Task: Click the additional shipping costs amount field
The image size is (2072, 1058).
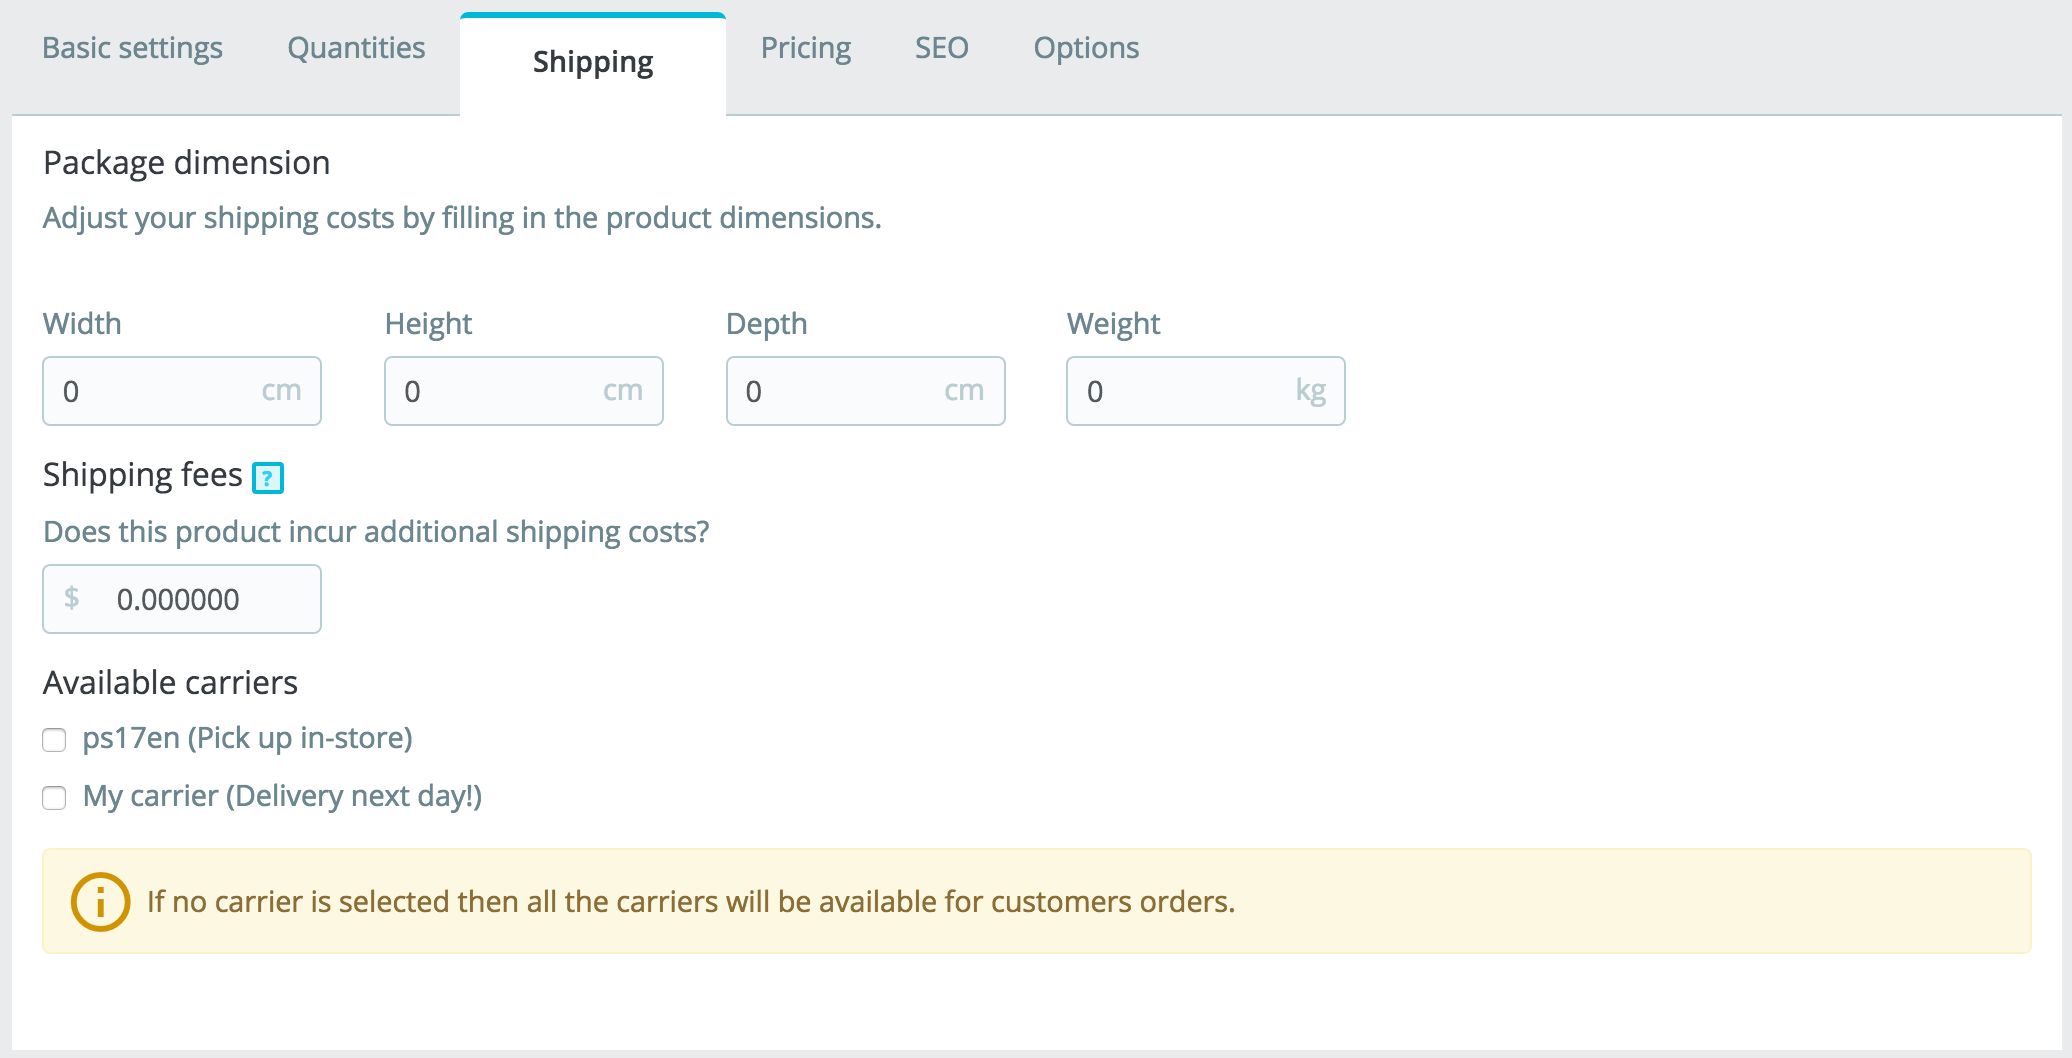Action: tap(182, 599)
